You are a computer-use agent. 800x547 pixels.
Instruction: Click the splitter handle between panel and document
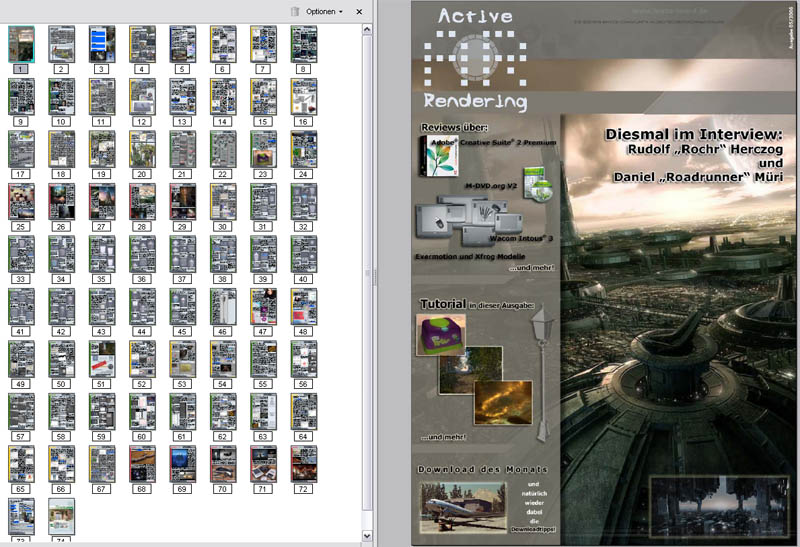pyautogui.click(x=375, y=276)
